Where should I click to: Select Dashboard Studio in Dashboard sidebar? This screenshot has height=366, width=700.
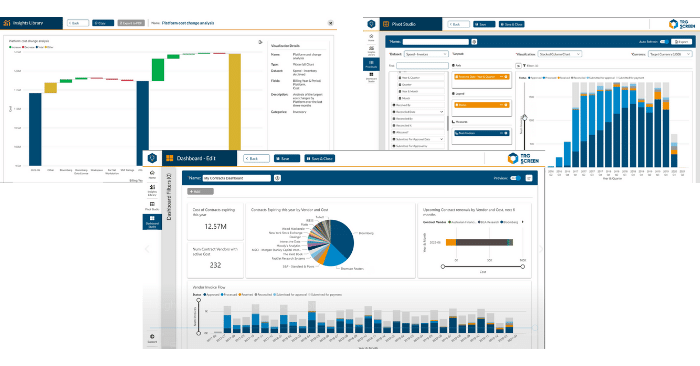(x=152, y=222)
